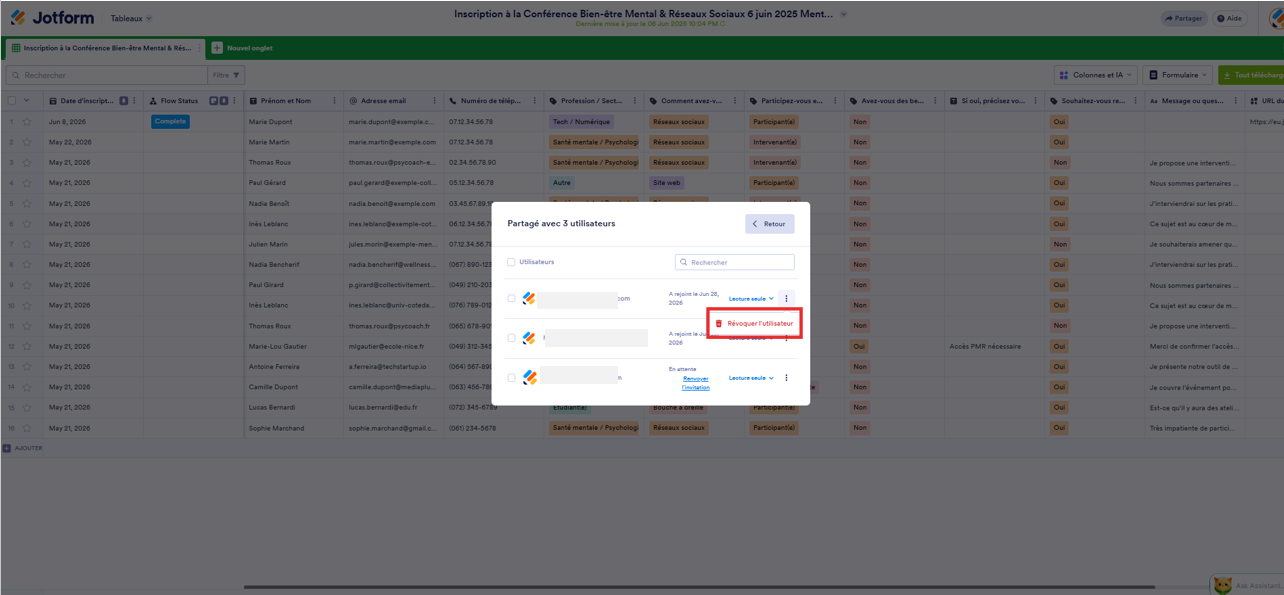Click the Renvoyer l'invitation link
The image size is (1284, 595).
pyautogui.click(x=696, y=382)
